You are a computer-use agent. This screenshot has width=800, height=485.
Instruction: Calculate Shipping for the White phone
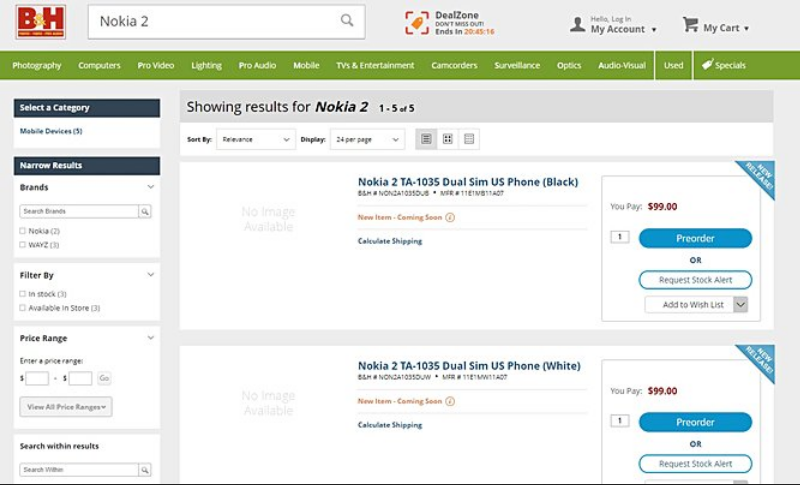coord(390,425)
